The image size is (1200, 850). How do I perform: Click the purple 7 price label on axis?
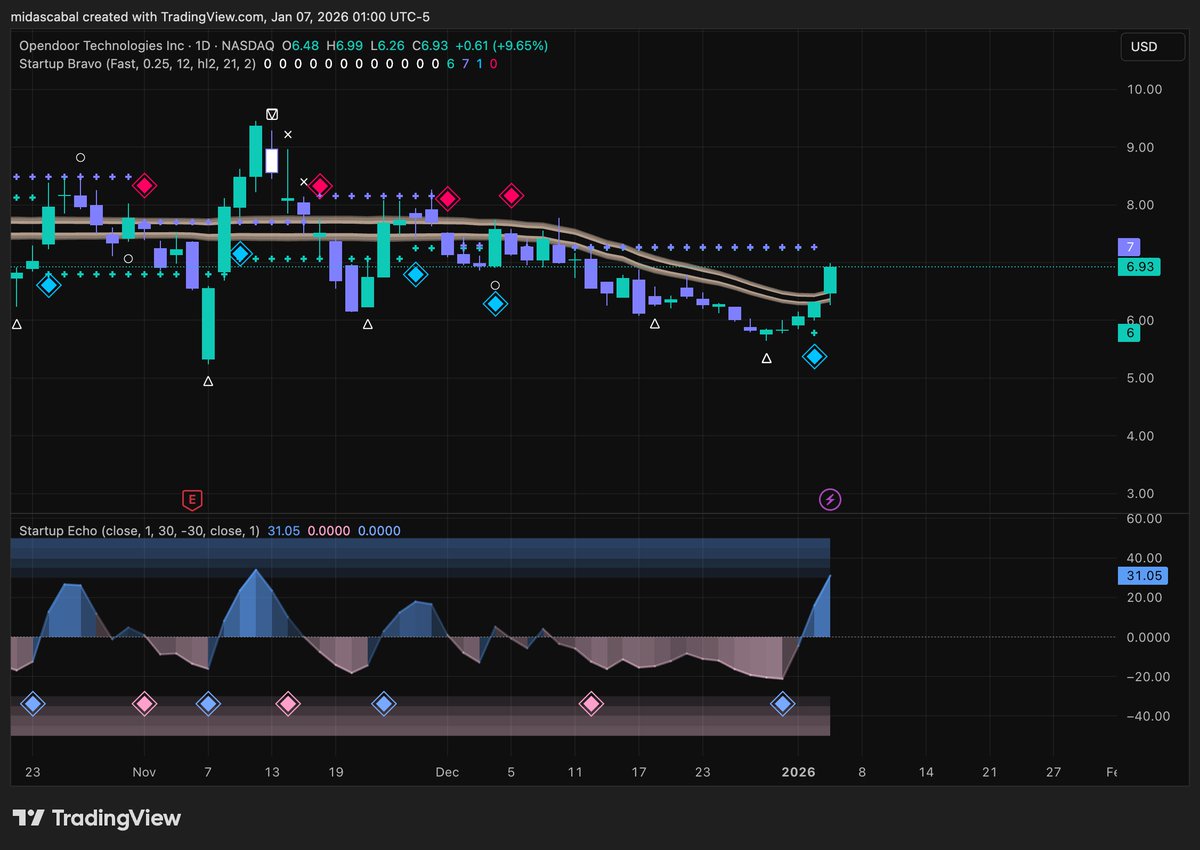click(x=1129, y=247)
